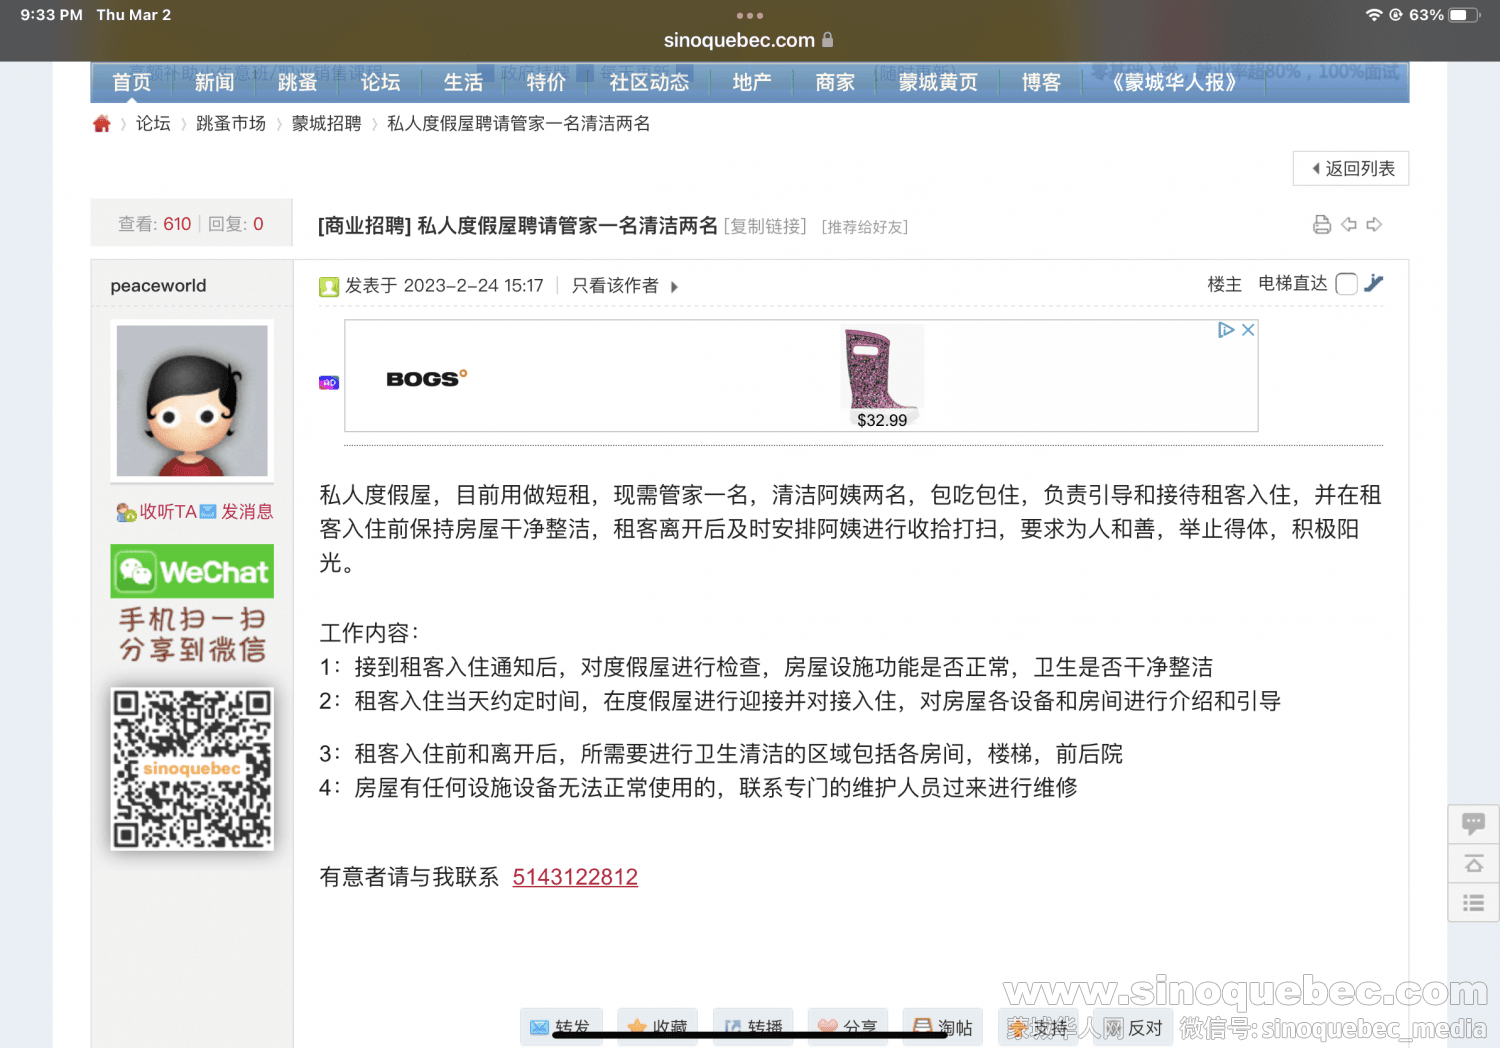Open the 论坛 navigation tab
The image size is (1500, 1048).
(380, 83)
